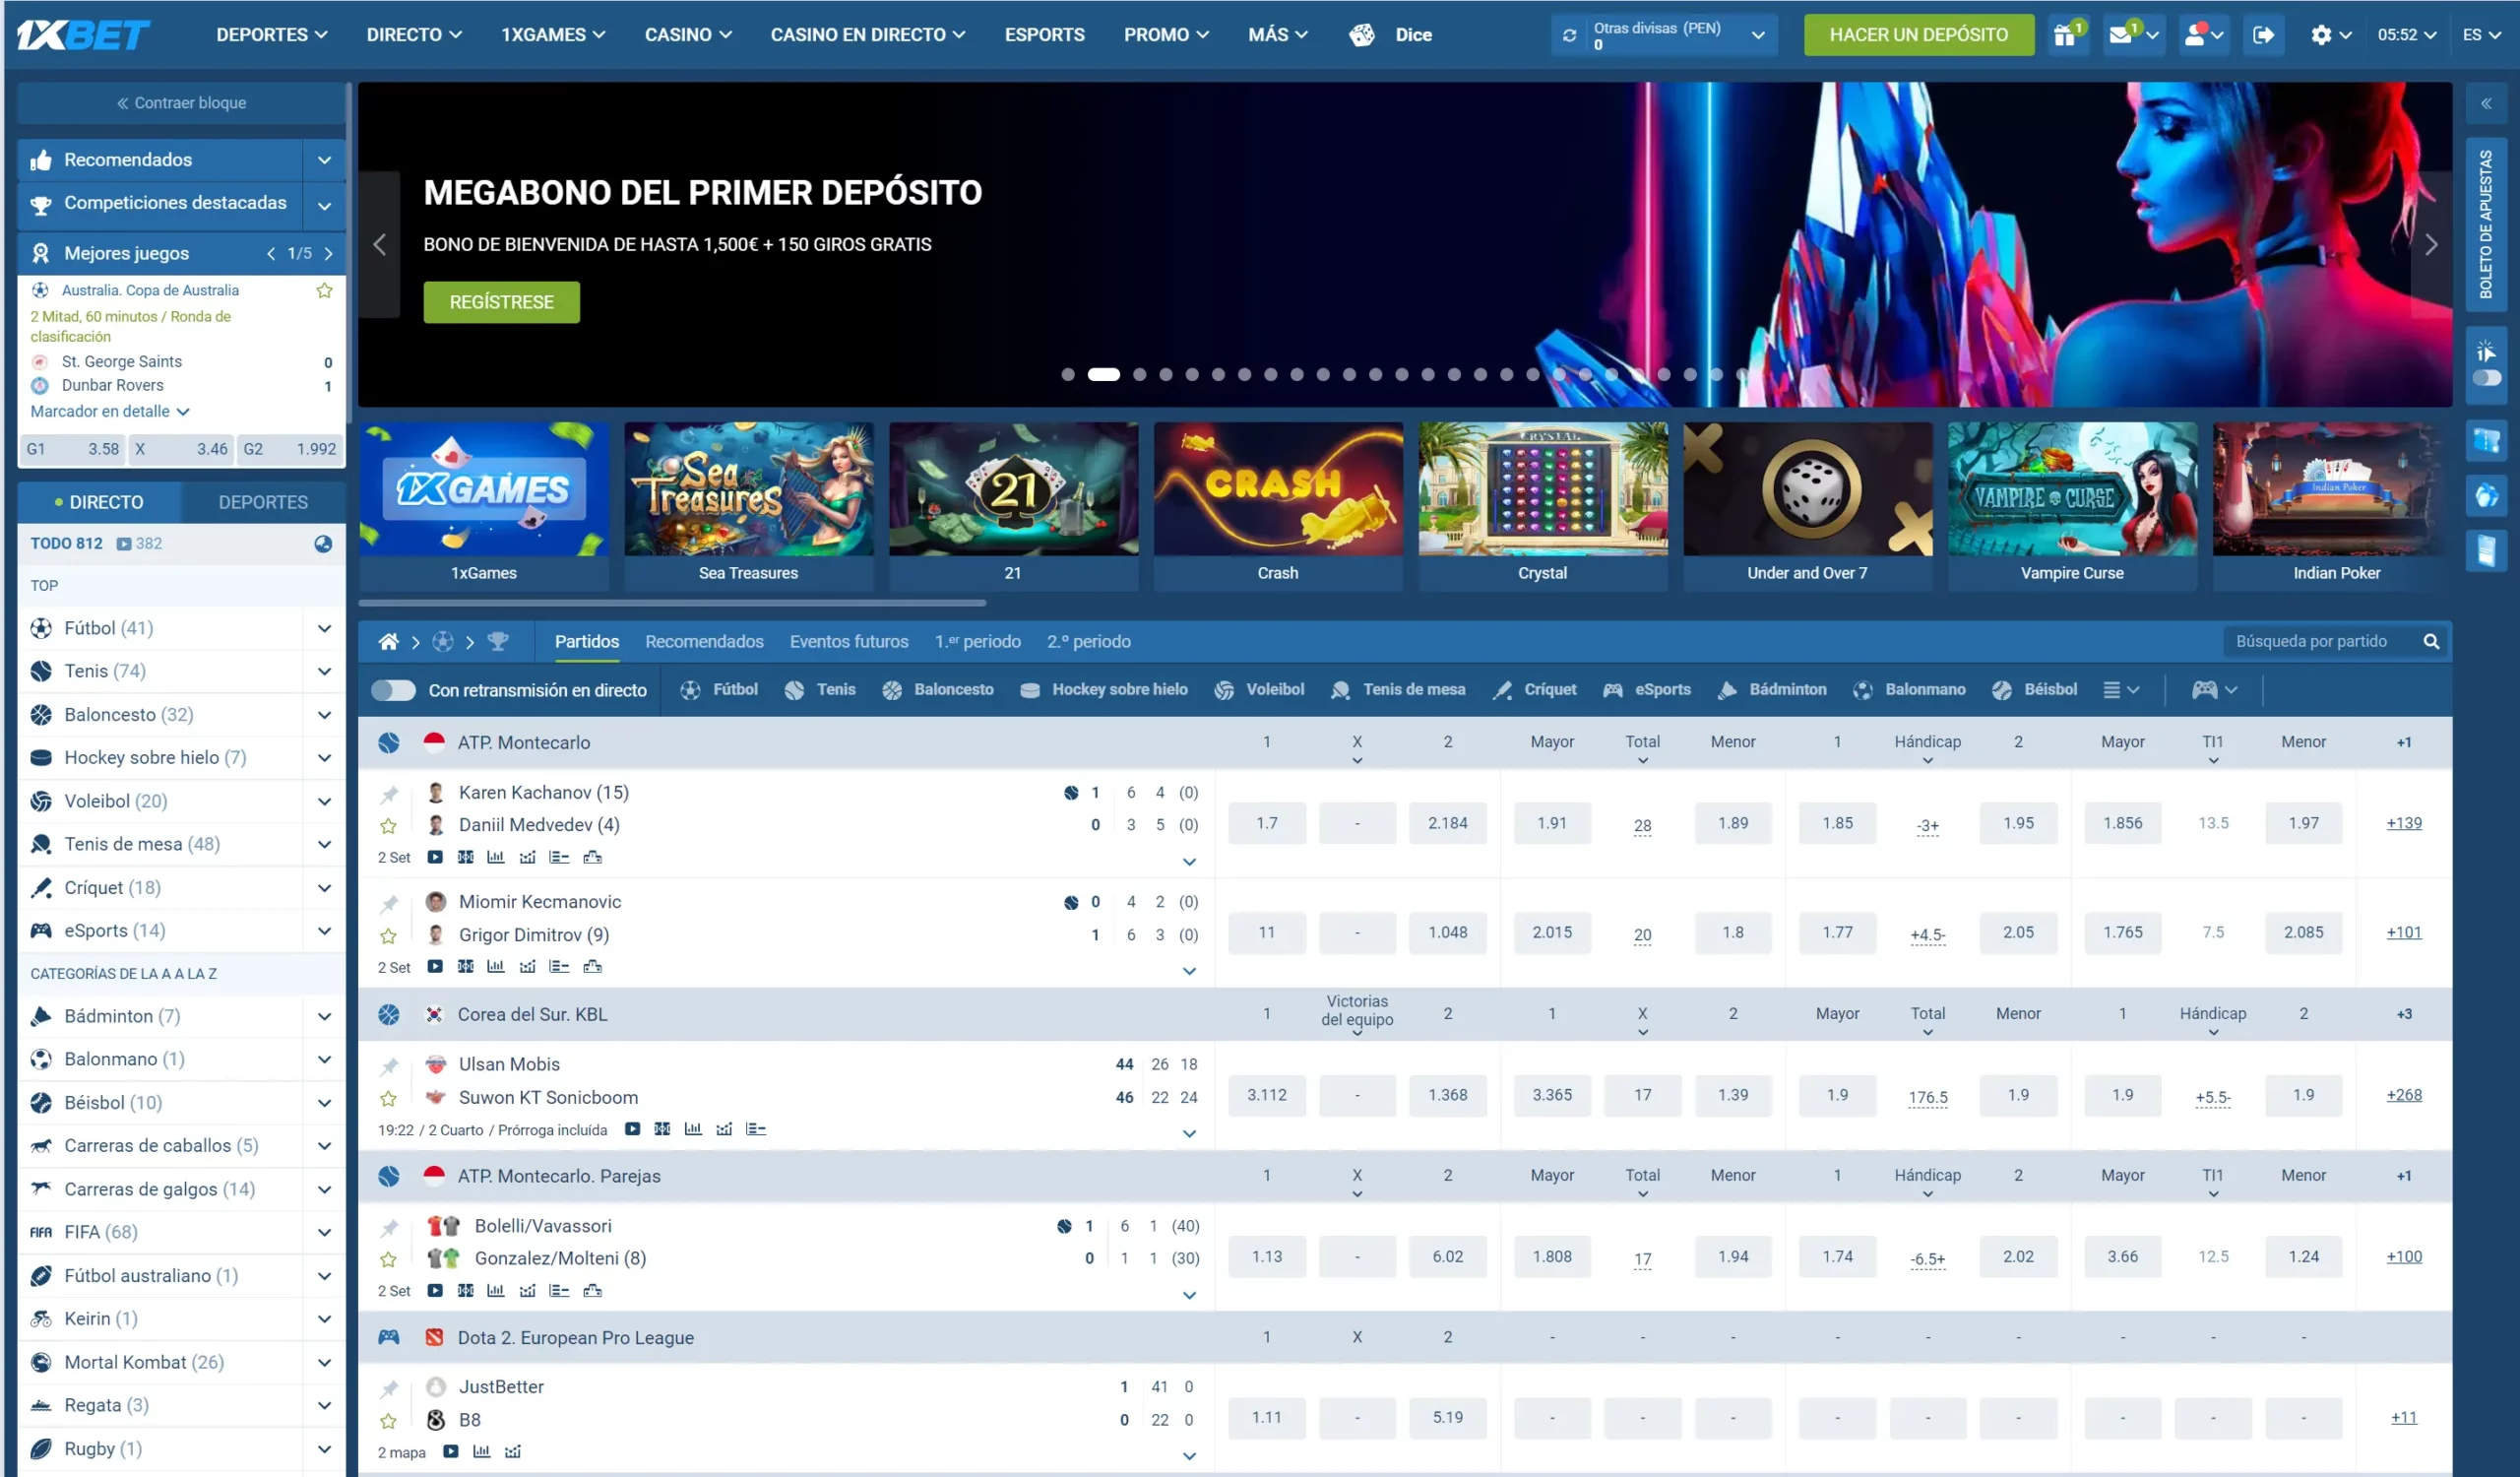Open BOLETO DE APUESTAS side panel
This screenshot has height=1477, width=2520.
coord(2485,225)
